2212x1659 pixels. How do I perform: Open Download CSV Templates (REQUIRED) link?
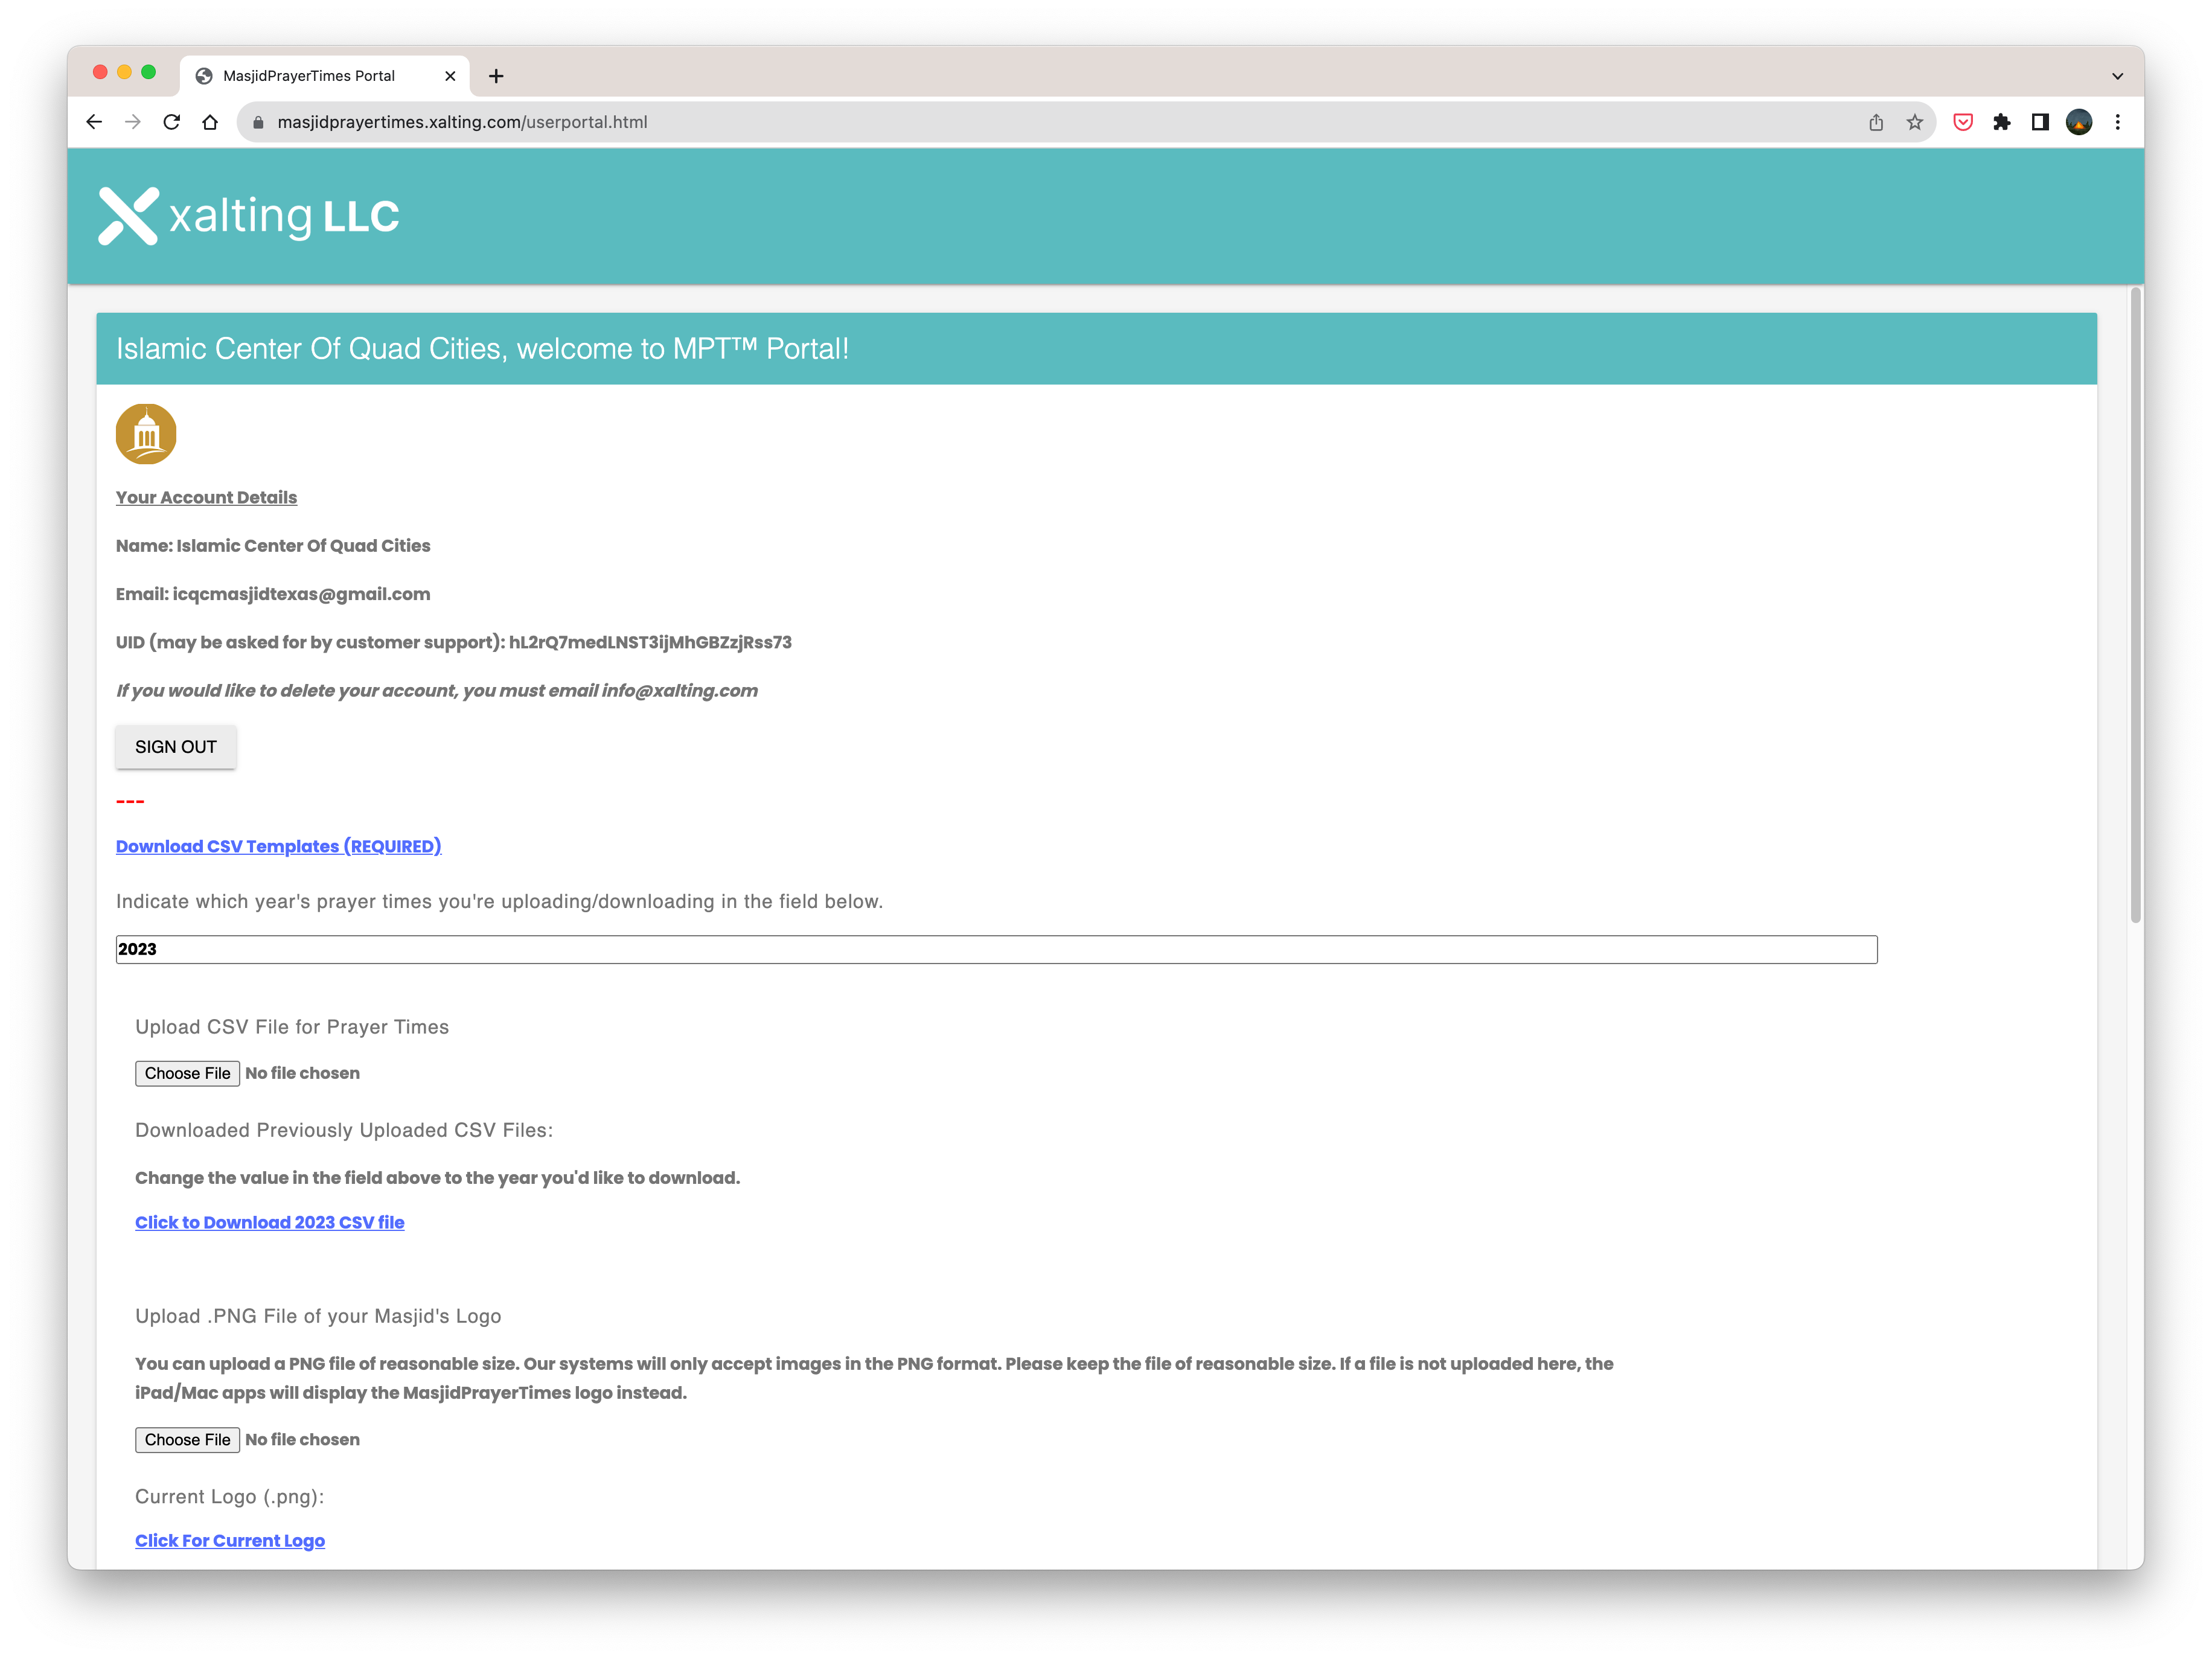278,846
